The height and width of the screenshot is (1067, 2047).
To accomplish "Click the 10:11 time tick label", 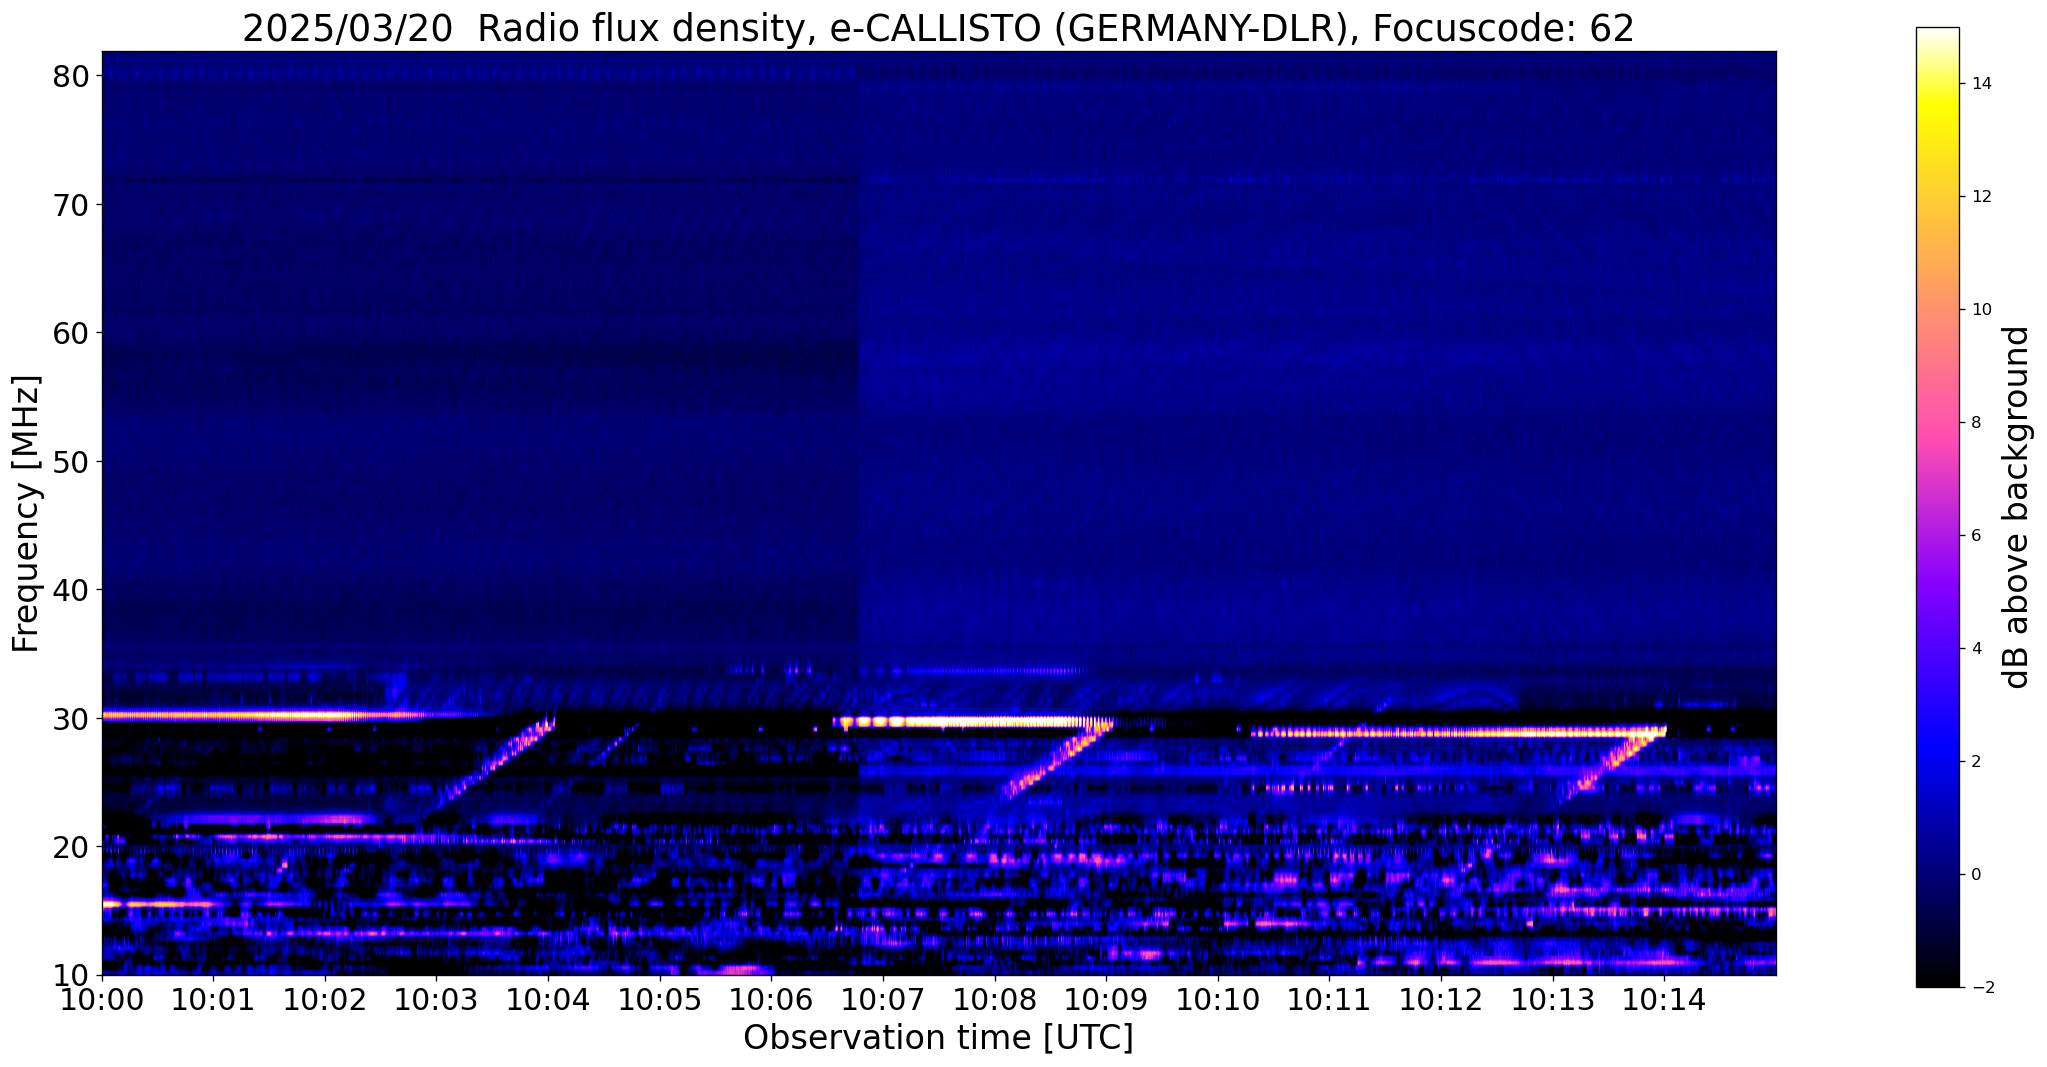I will click(1329, 999).
